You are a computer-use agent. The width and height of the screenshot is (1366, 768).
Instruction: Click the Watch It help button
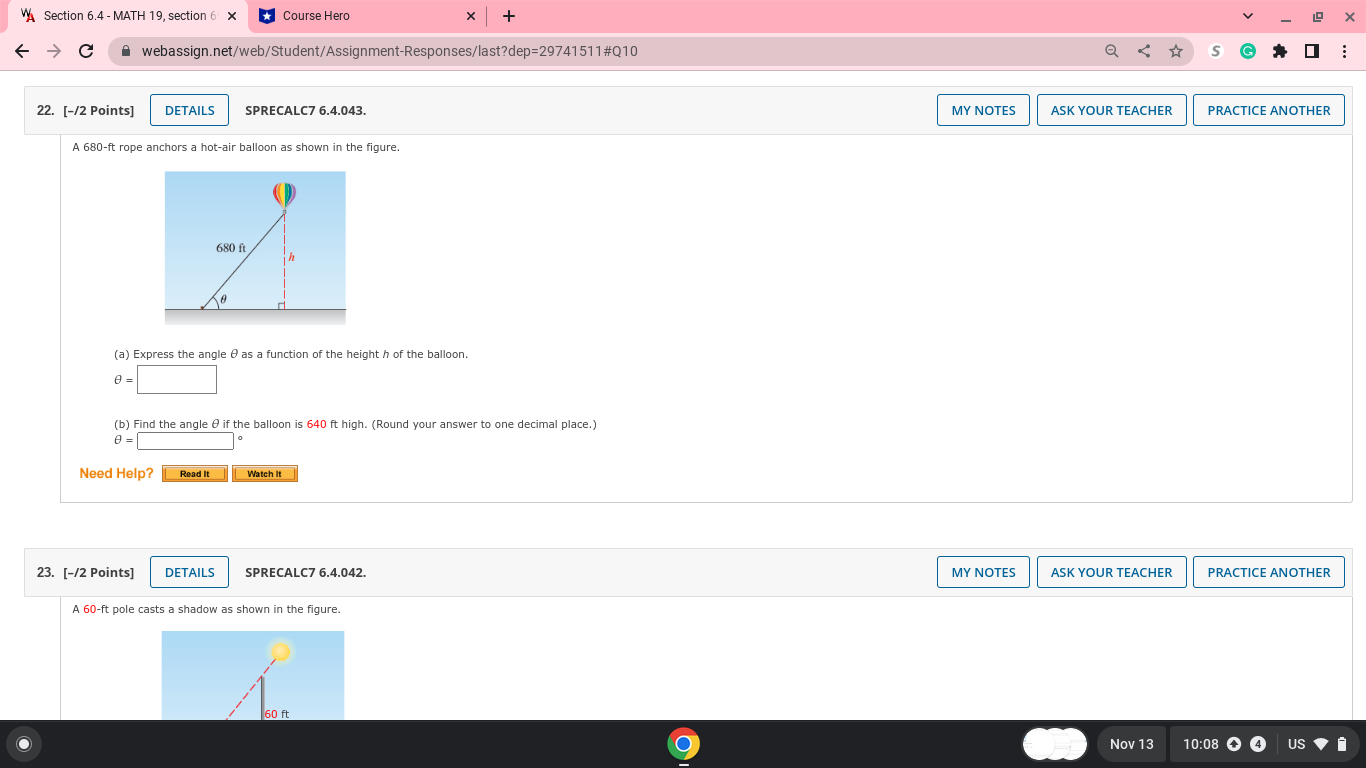[x=264, y=473]
